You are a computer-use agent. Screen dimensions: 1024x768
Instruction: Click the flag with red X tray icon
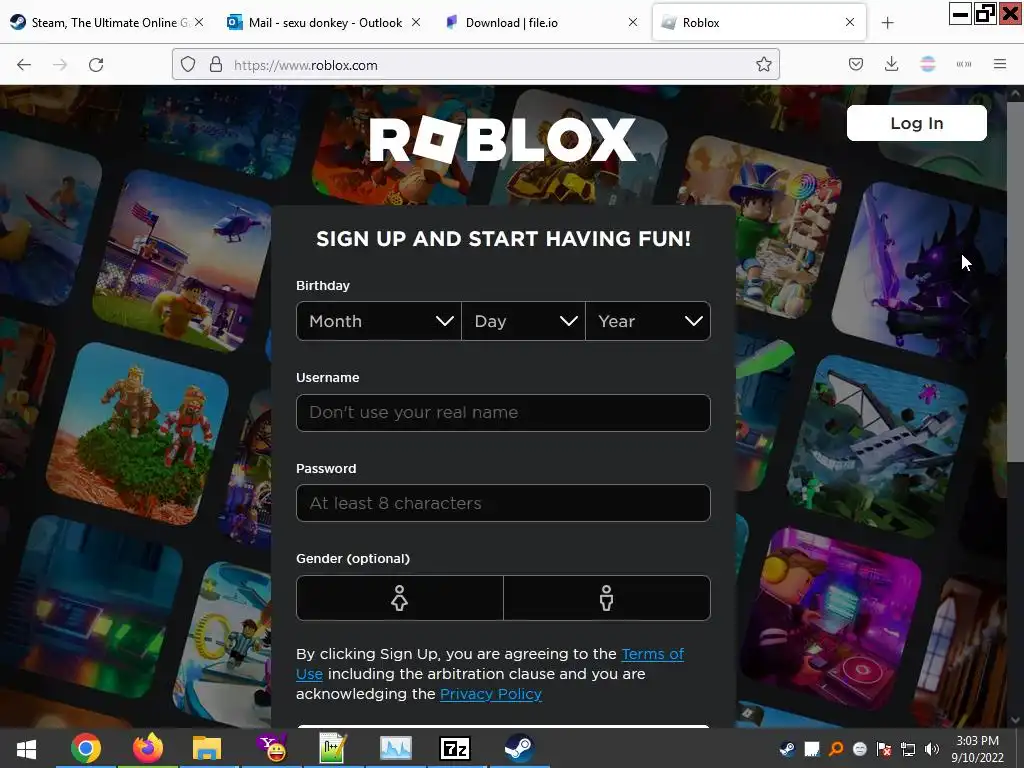[884, 749]
